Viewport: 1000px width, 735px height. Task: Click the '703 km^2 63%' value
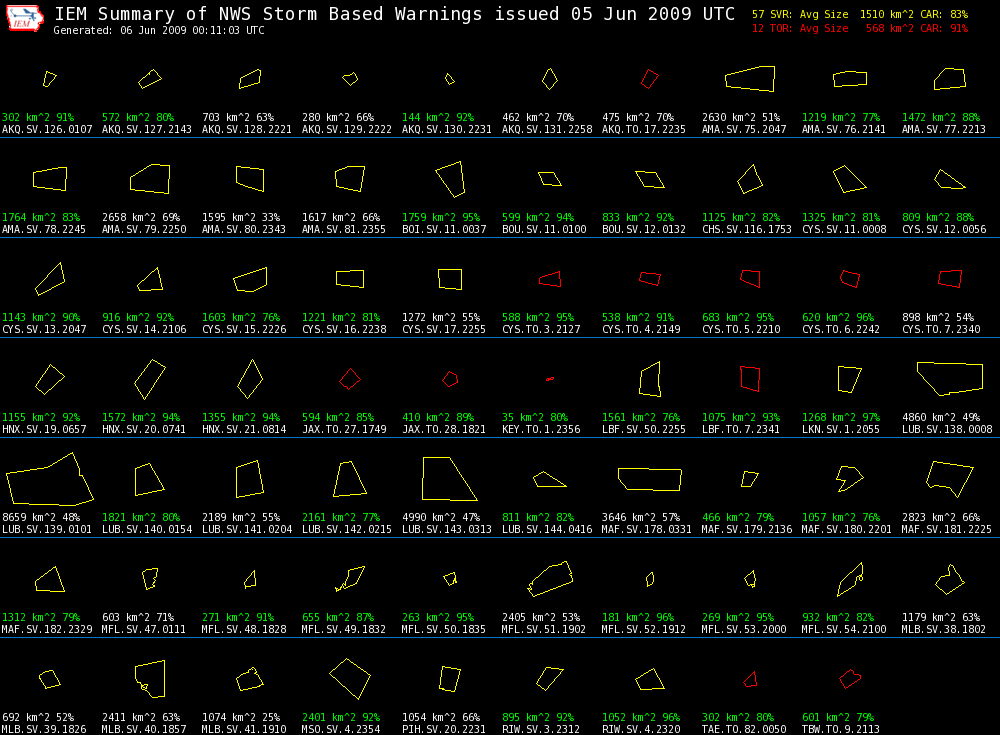click(x=238, y=117)
